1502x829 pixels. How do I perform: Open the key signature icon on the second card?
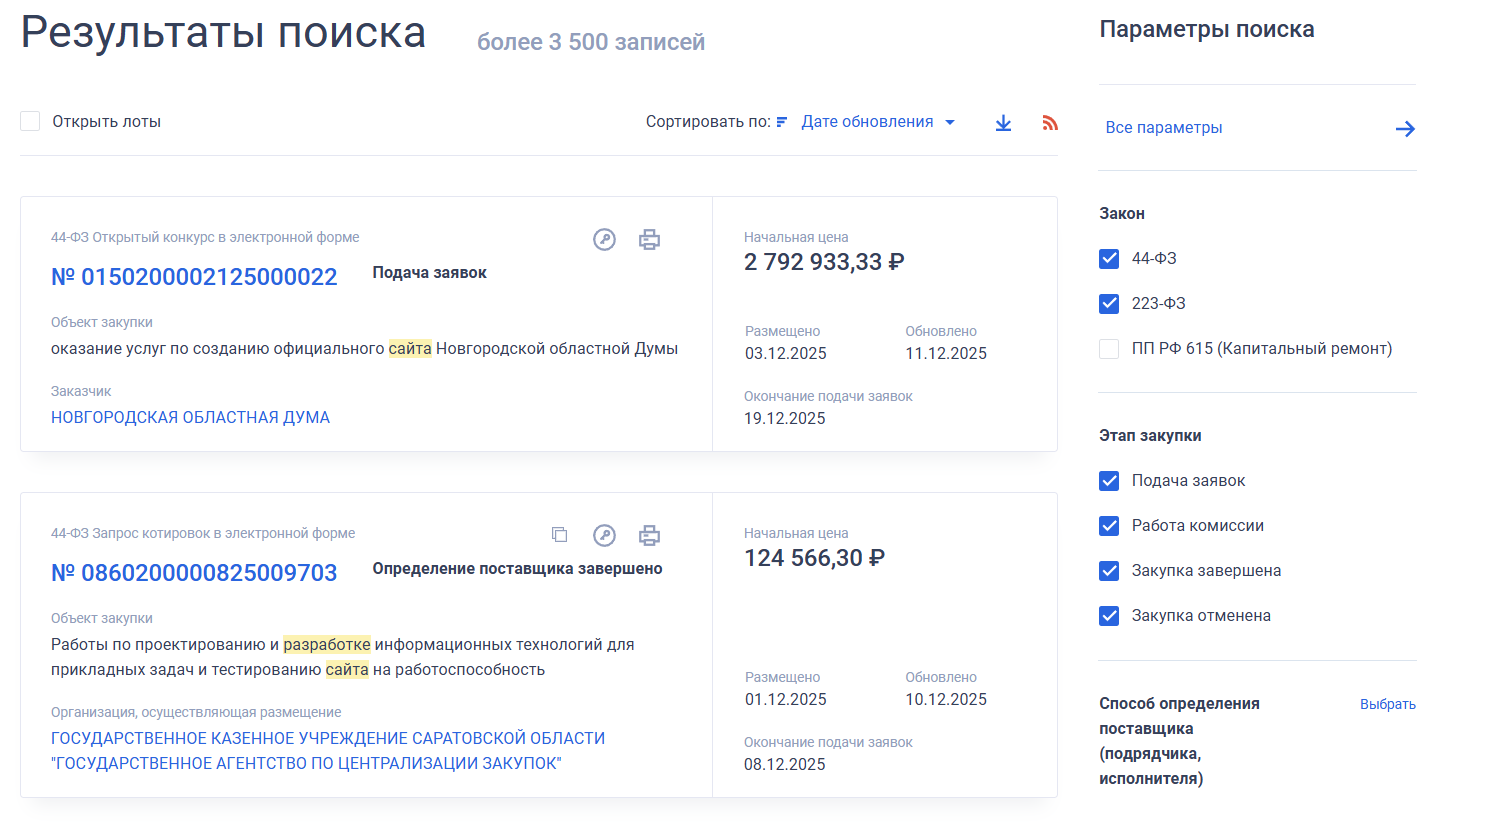point(604,536)
